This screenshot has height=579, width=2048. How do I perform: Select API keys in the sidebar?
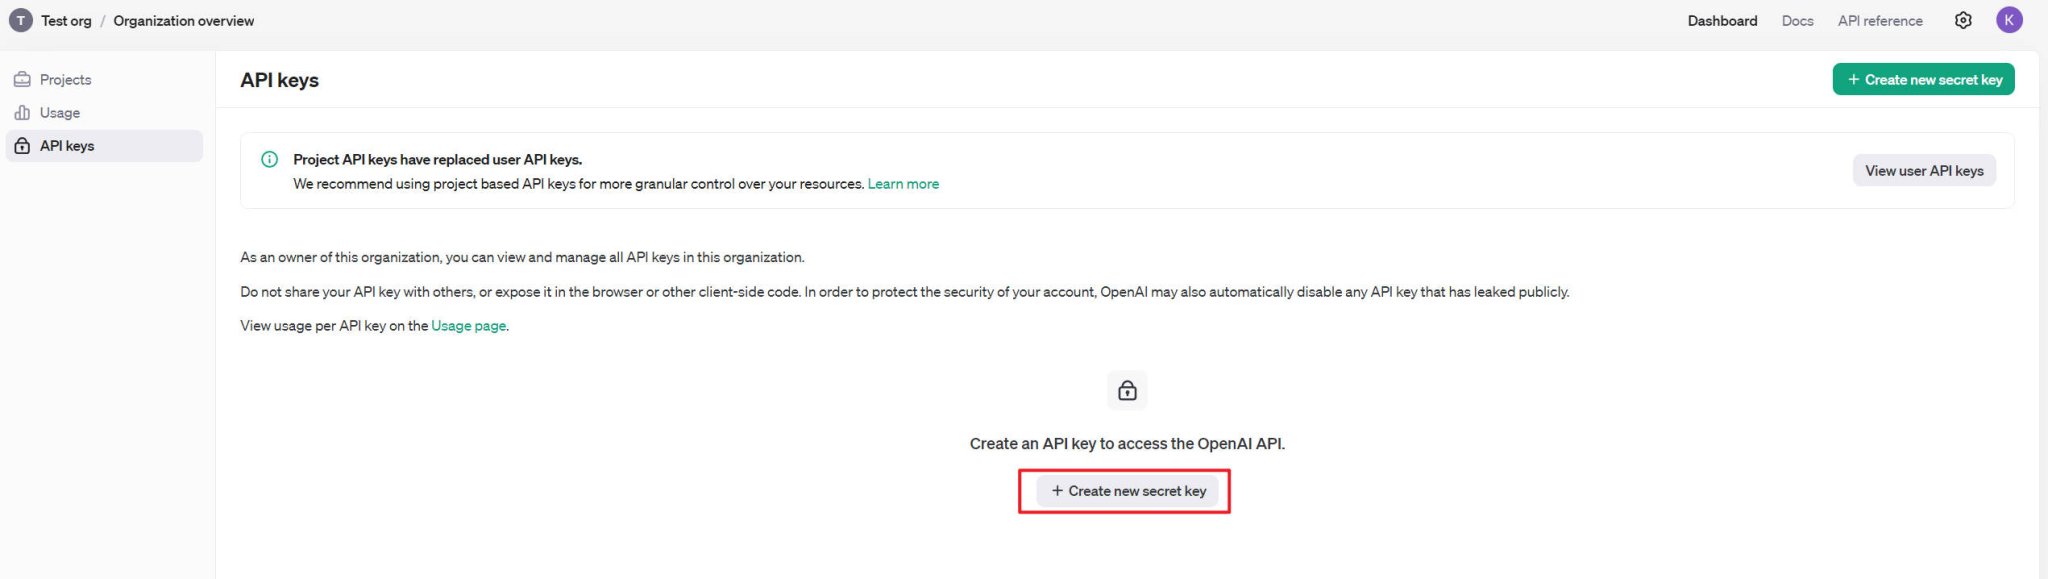tap(104, 146)
